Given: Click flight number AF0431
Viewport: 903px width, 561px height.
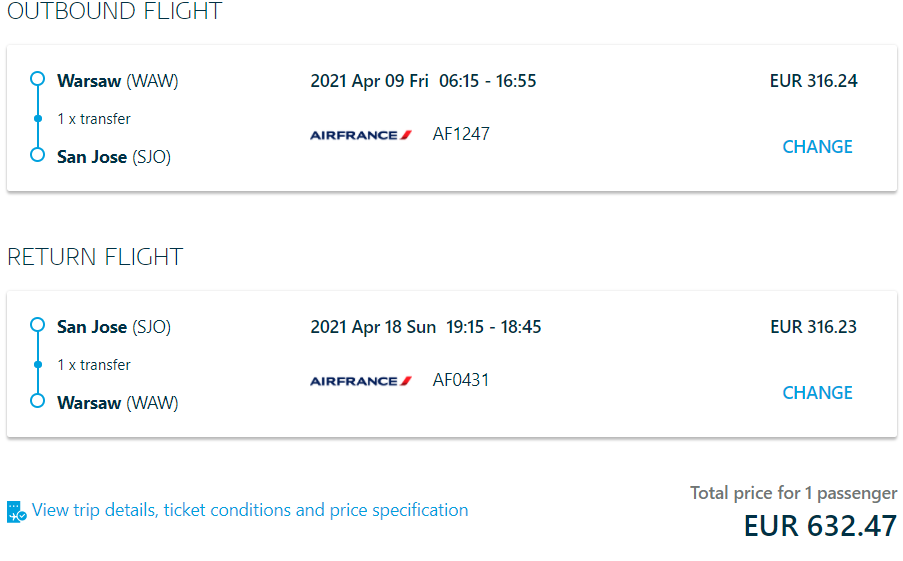Looking at the screenshot, I should pyautogui.click(x=461, y=380).
